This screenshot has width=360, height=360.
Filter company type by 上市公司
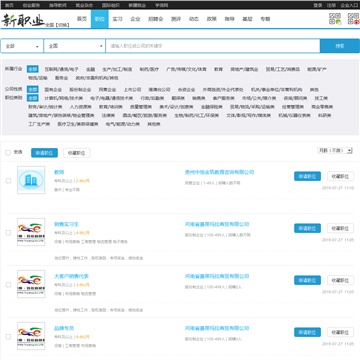(132, 90)
